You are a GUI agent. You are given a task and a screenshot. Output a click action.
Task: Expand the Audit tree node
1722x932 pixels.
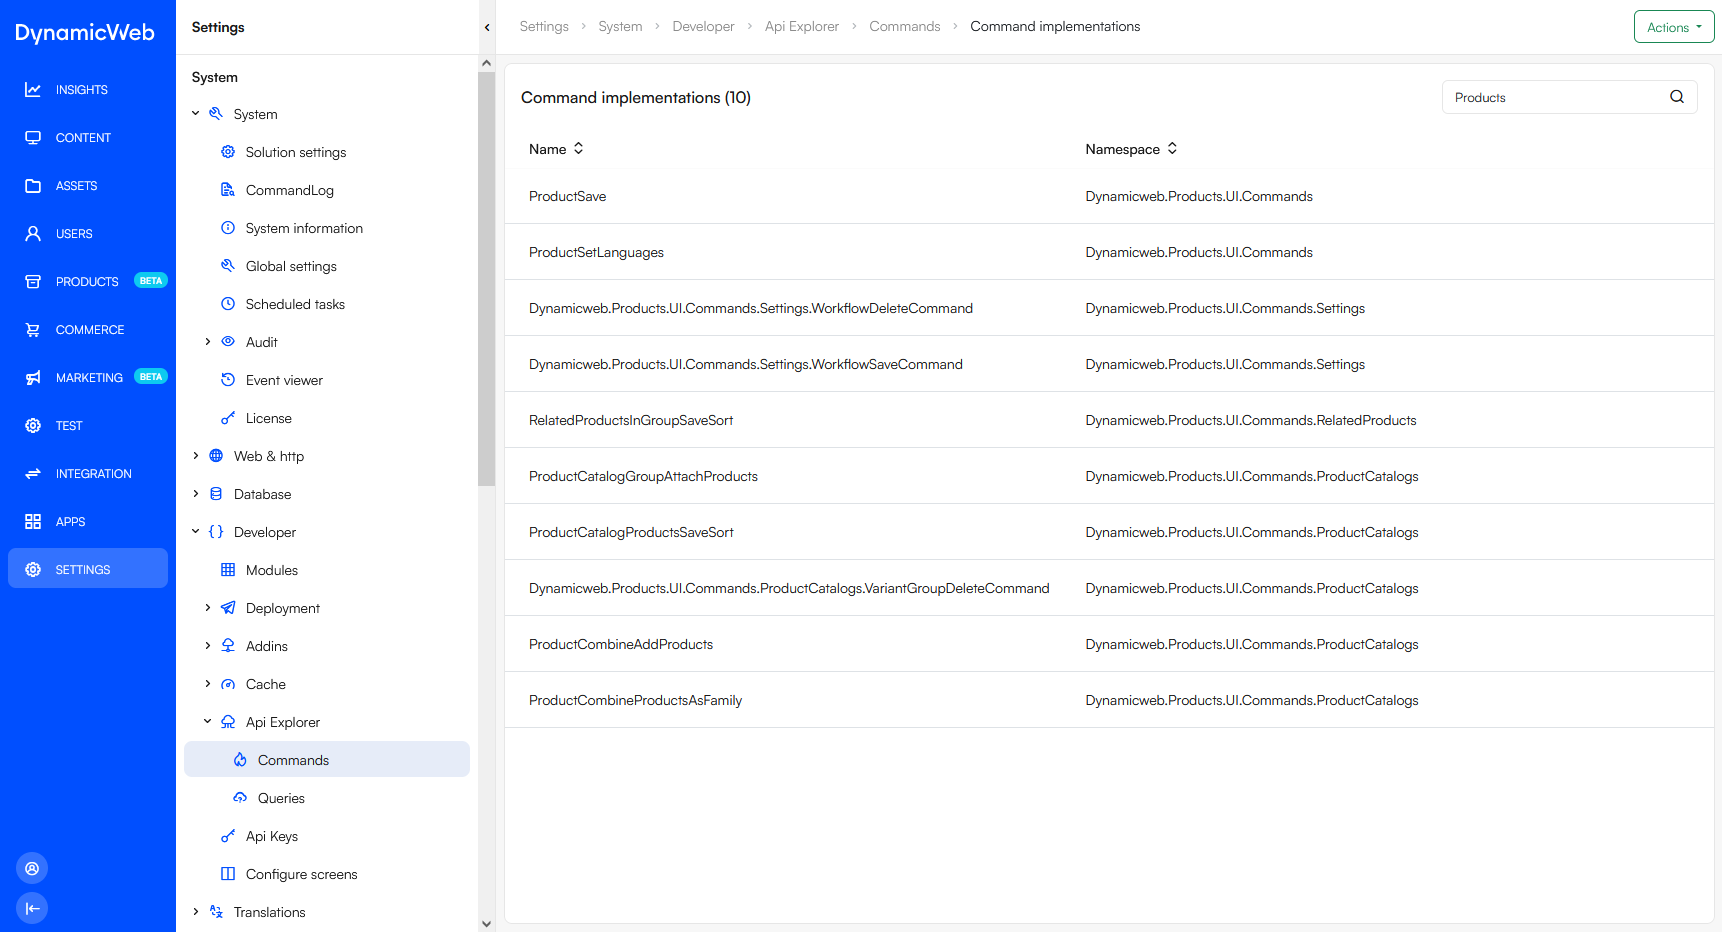tap(208, 342)
